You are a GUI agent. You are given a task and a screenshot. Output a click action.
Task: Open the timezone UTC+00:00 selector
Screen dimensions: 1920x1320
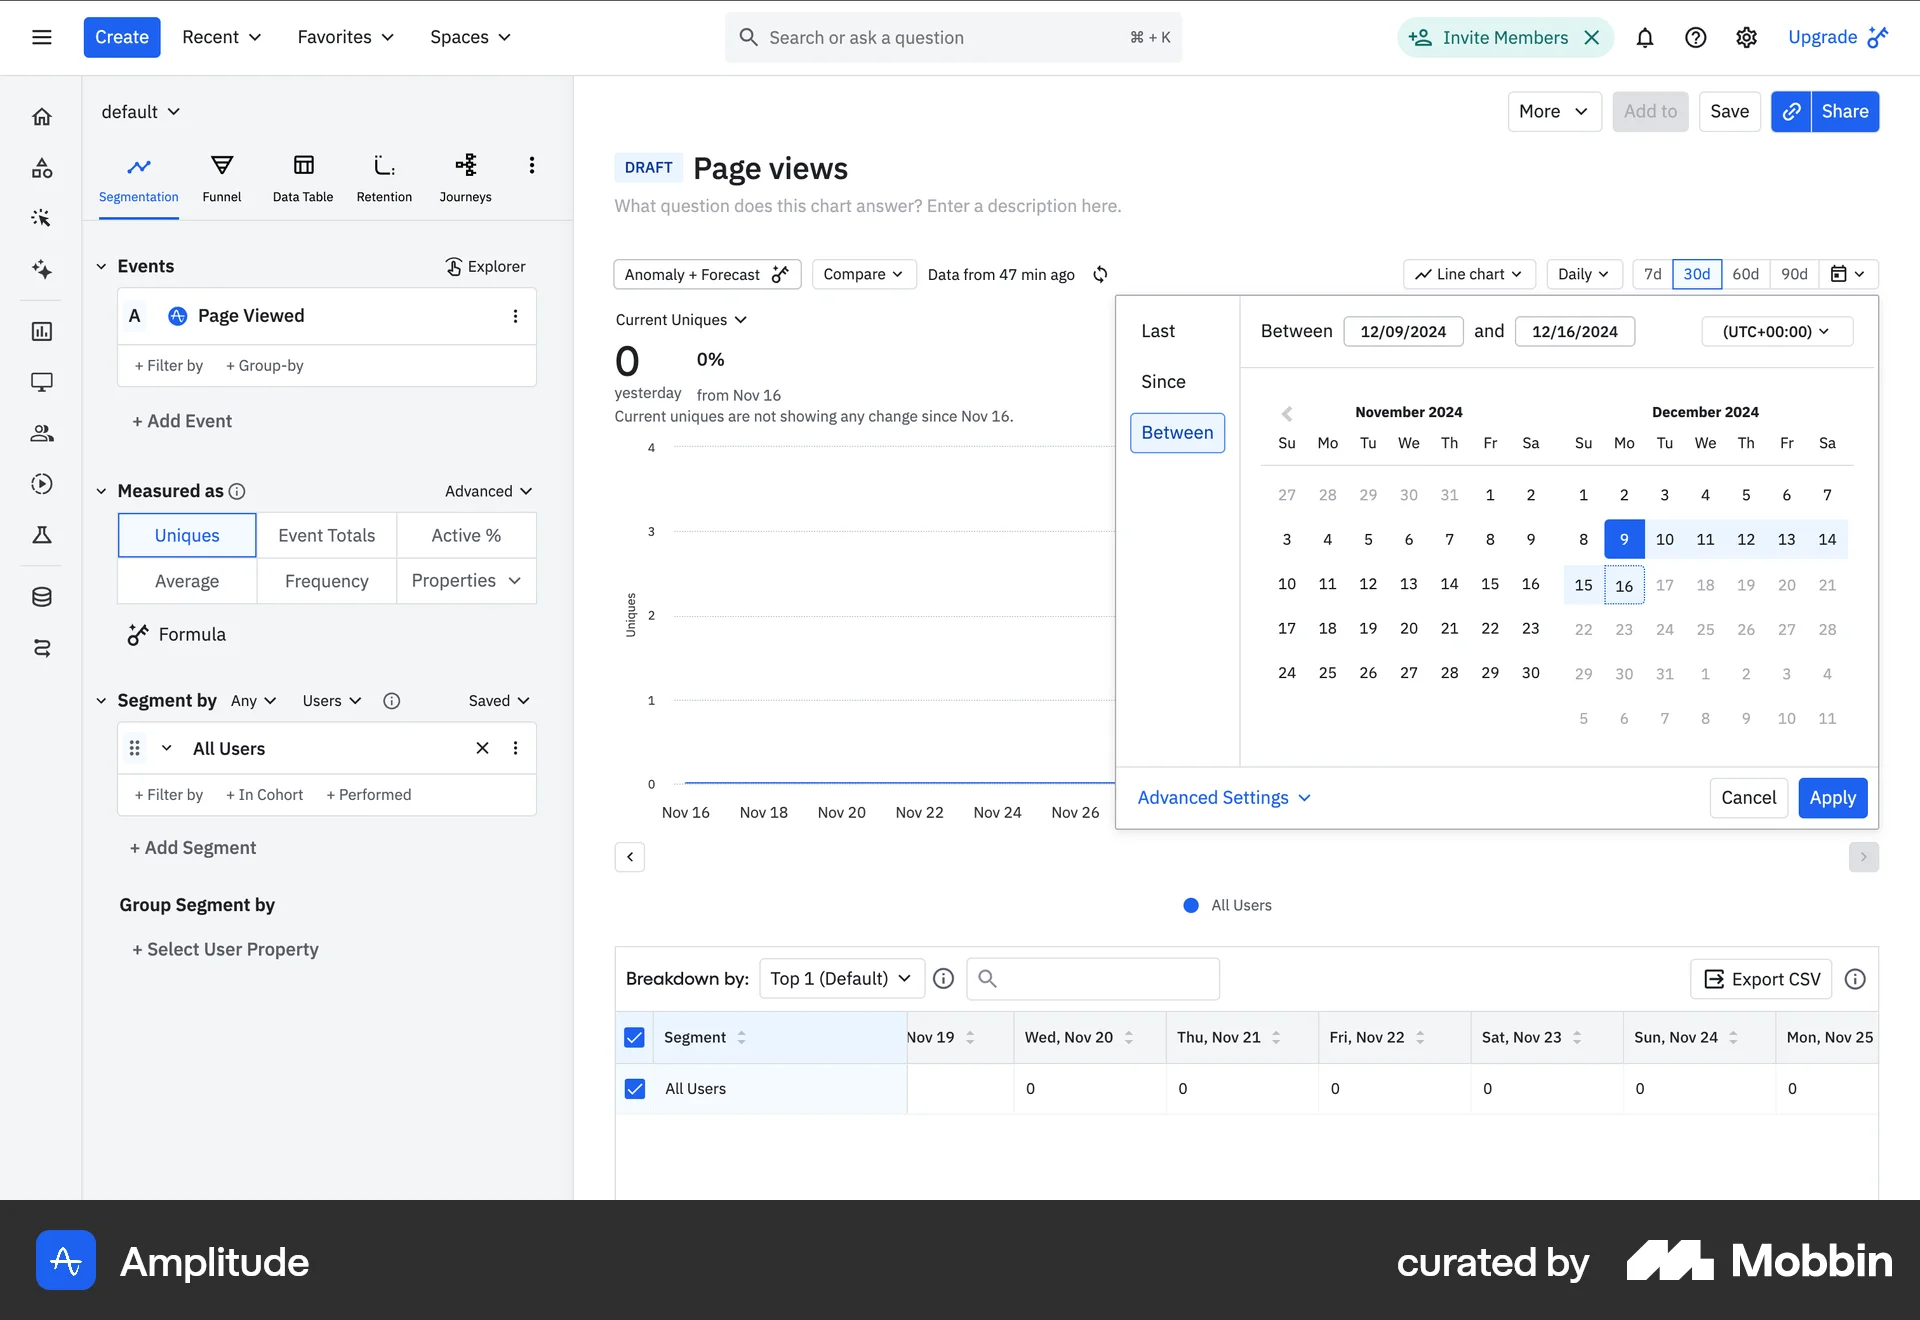(1776, 331)
